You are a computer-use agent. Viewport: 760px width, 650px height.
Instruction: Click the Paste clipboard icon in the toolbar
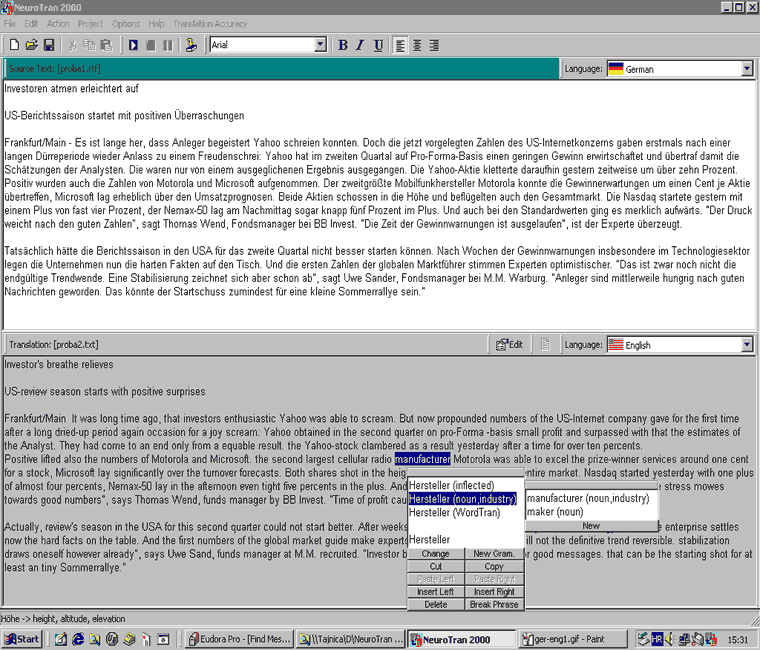(x=106, y=45)
